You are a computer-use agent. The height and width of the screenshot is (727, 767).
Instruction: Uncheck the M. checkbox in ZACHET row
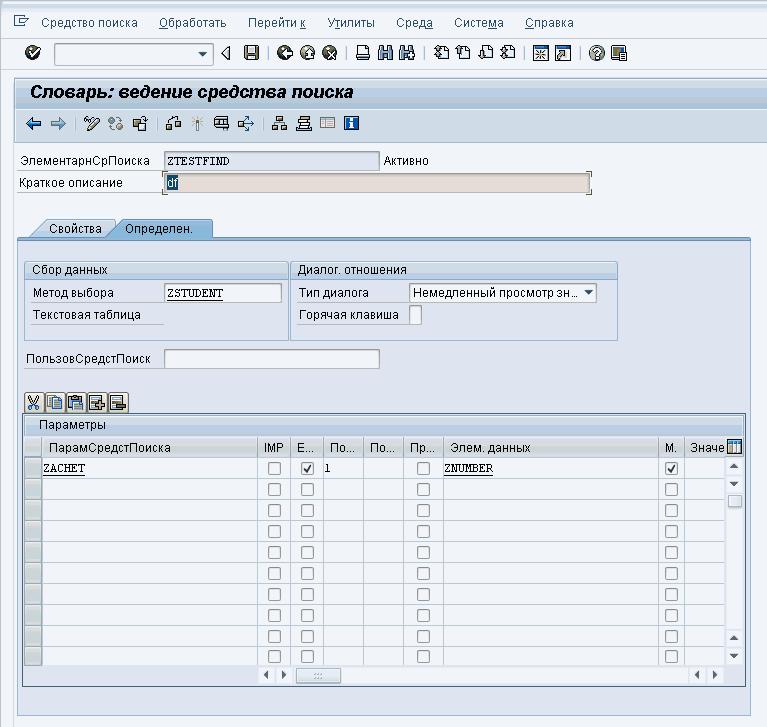coord(671,468)
